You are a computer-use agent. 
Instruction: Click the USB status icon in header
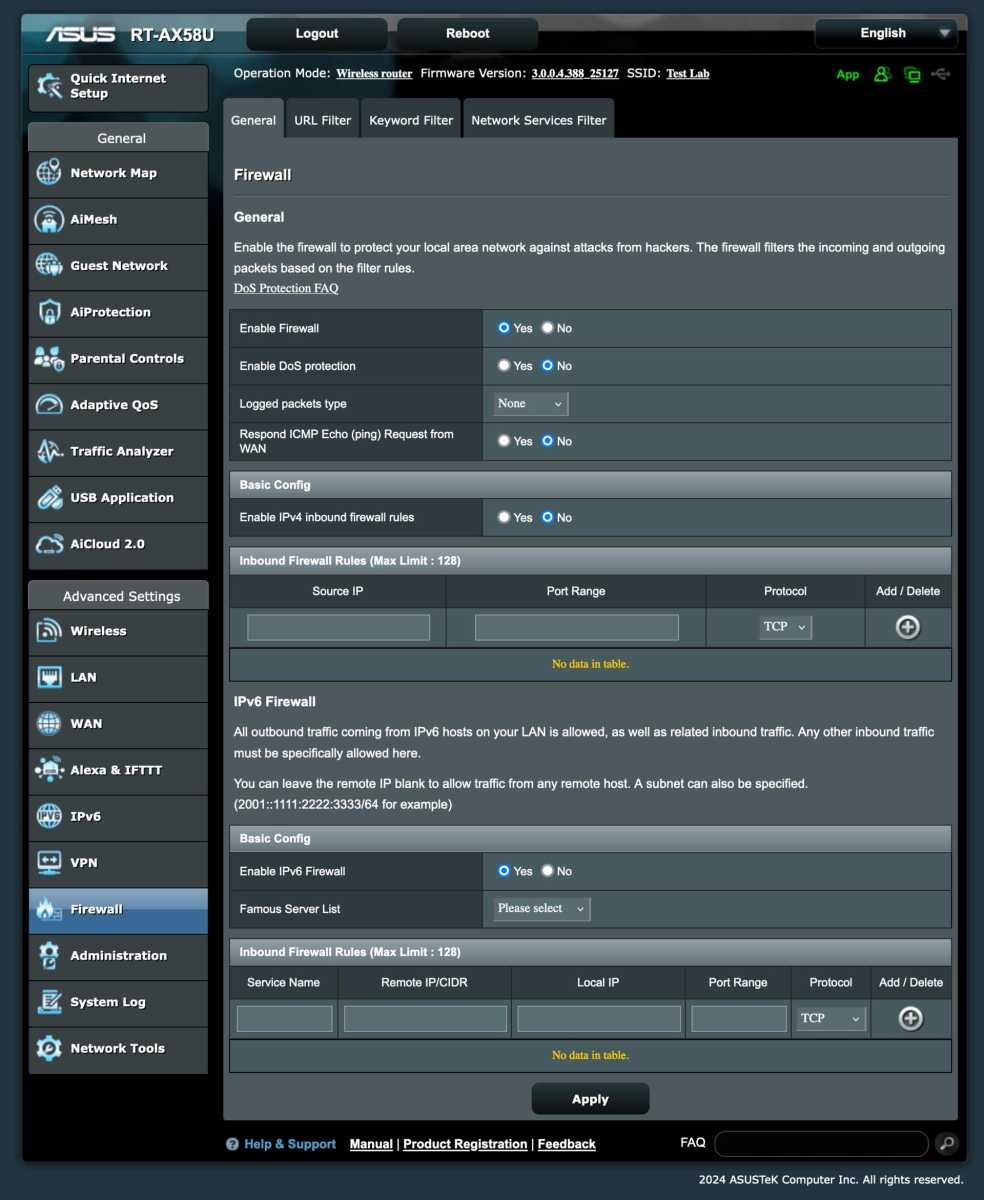click(940, 74)
